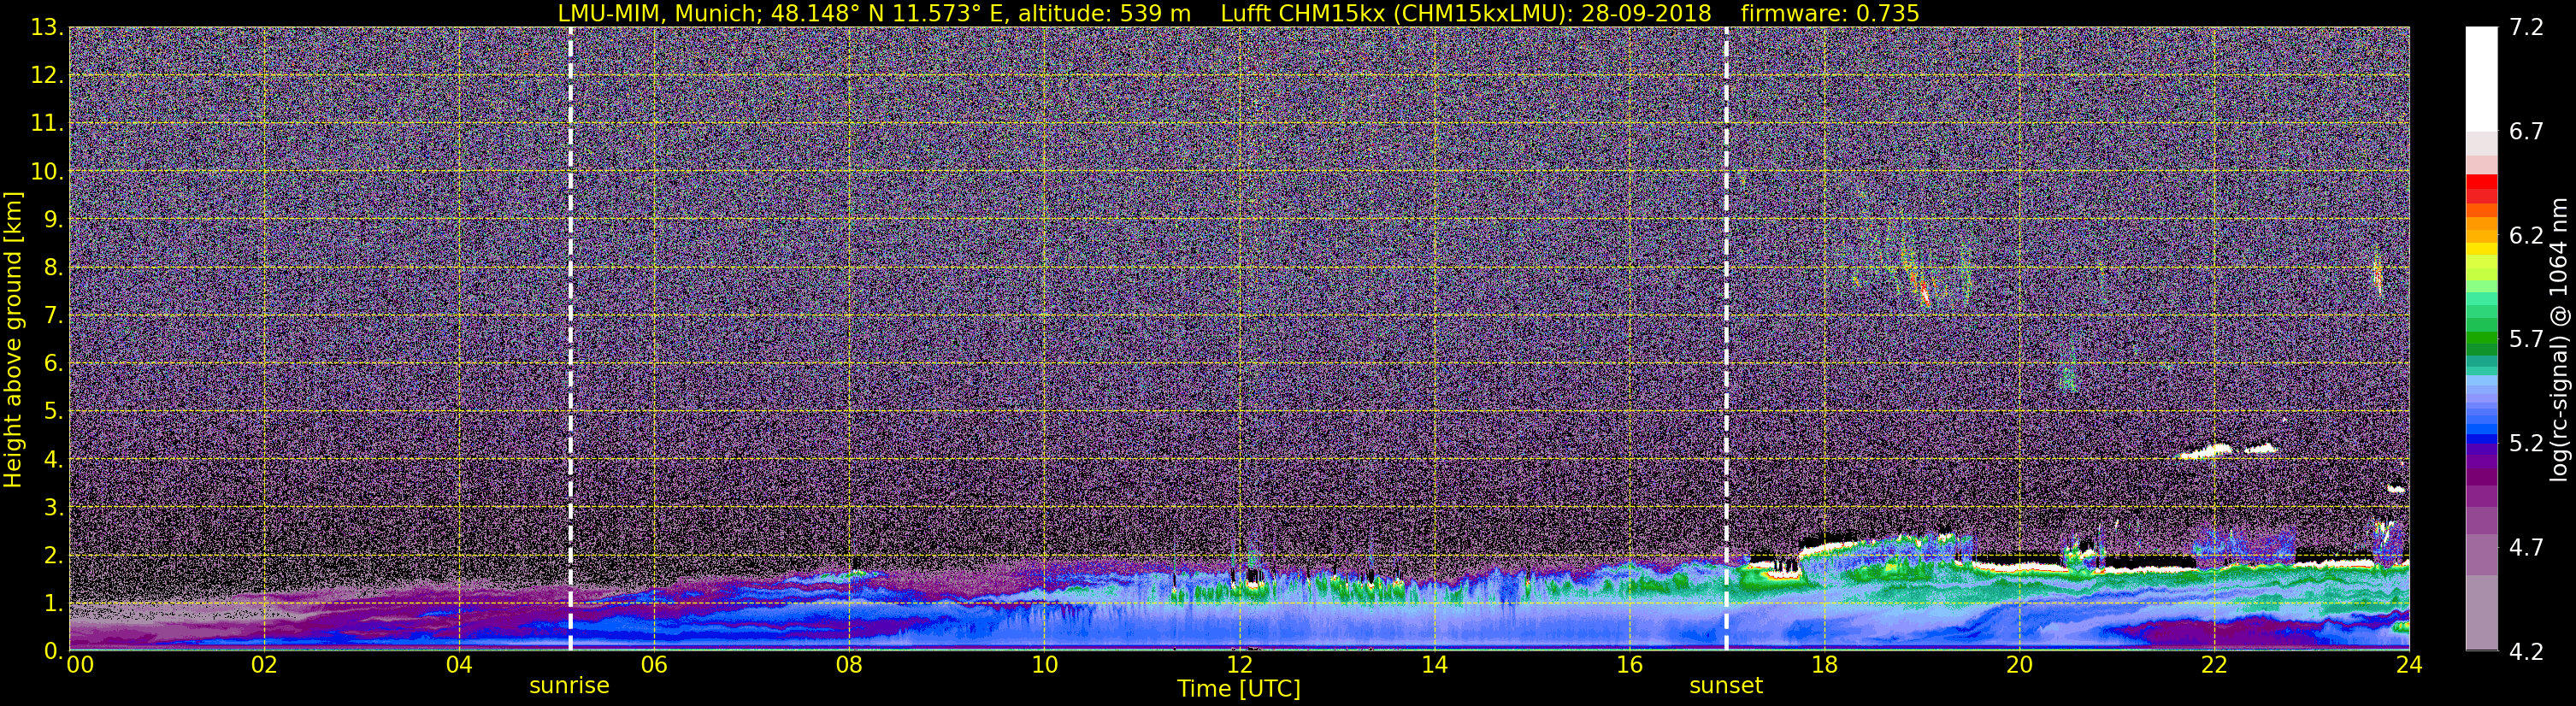Screen dimensions: 2576x706
Task: Click the time axis tick label 08
Action: [849, 666]
